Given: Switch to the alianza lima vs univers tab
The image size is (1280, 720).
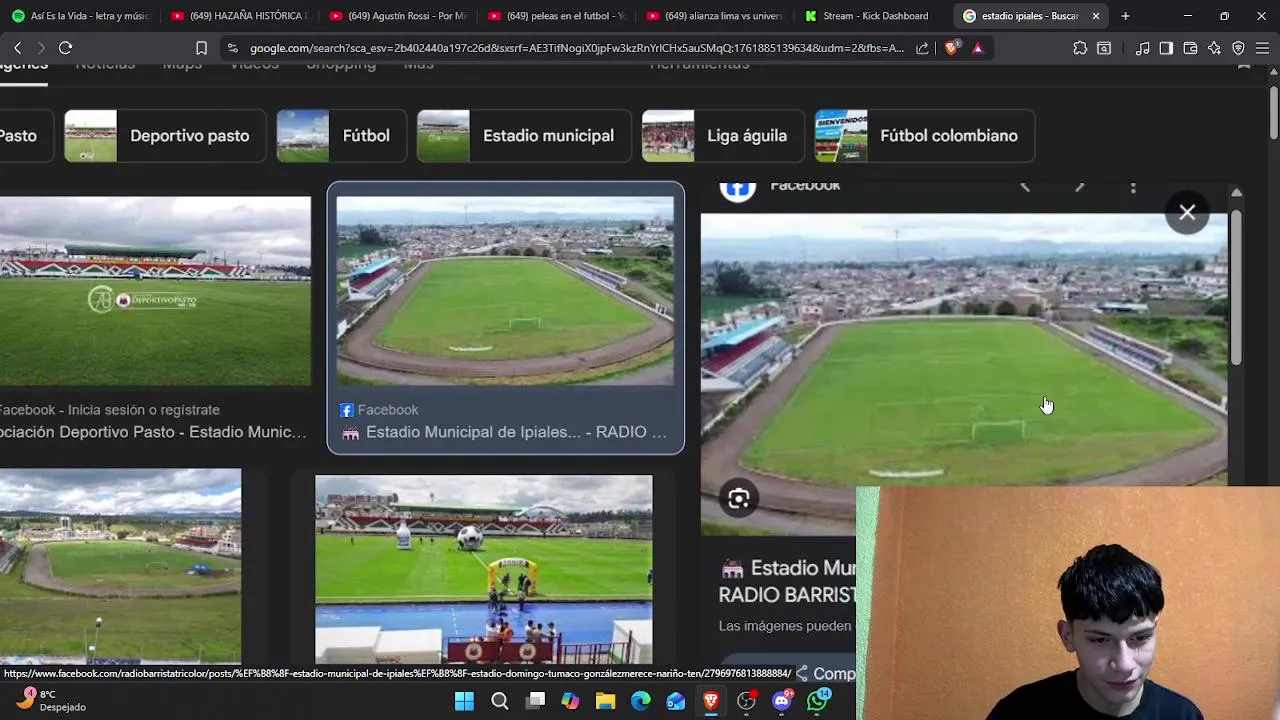Looking at the screenshot, I should 714,16.
